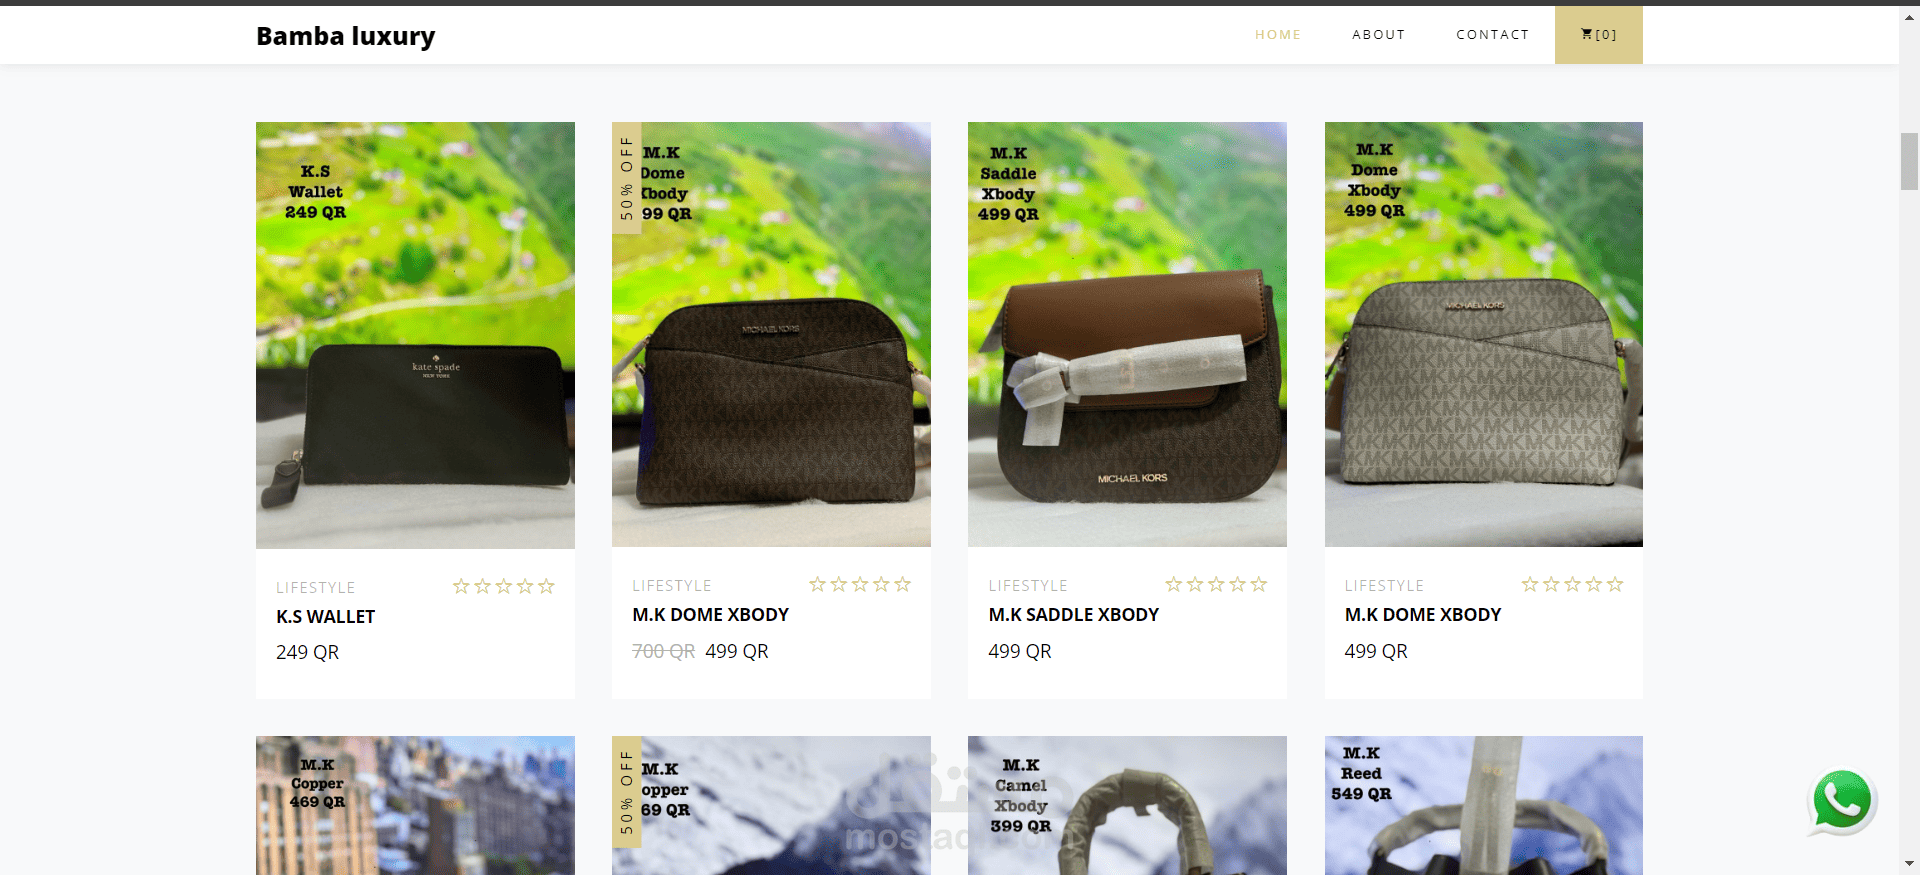
Task: Open the M.K Camel Xbody 399 QR image
Action: 1127,806
